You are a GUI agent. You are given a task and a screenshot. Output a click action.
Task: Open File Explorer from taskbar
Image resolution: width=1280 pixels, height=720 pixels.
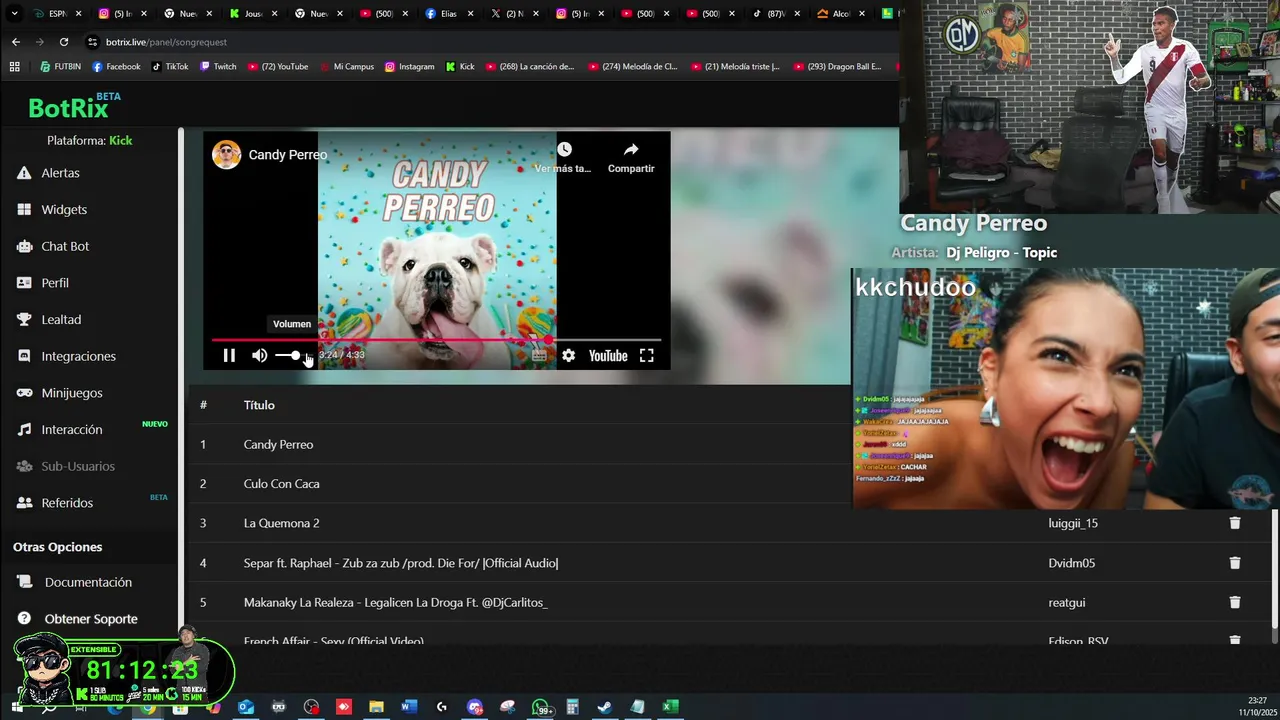(376, 707)
